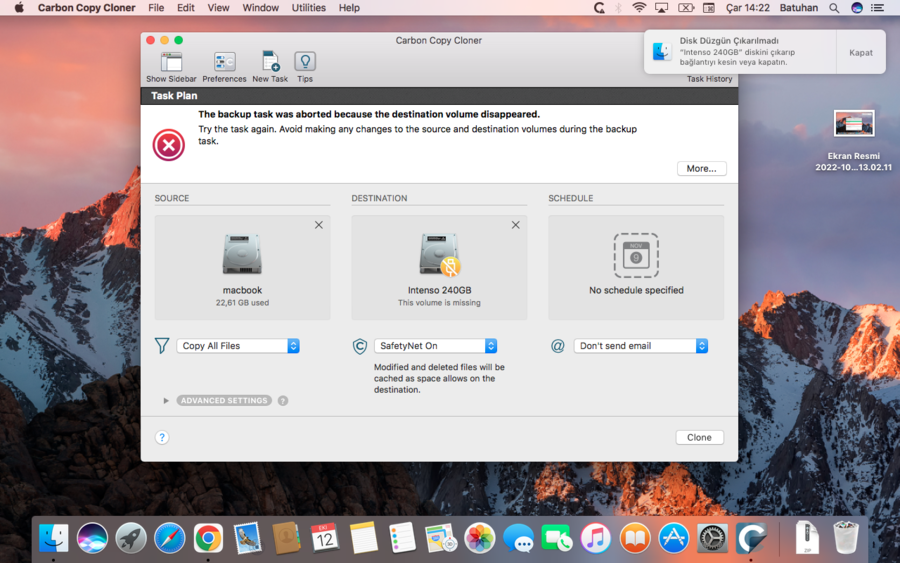
Task: Click the filter funnel icon
Action: [x=162, y=345]
